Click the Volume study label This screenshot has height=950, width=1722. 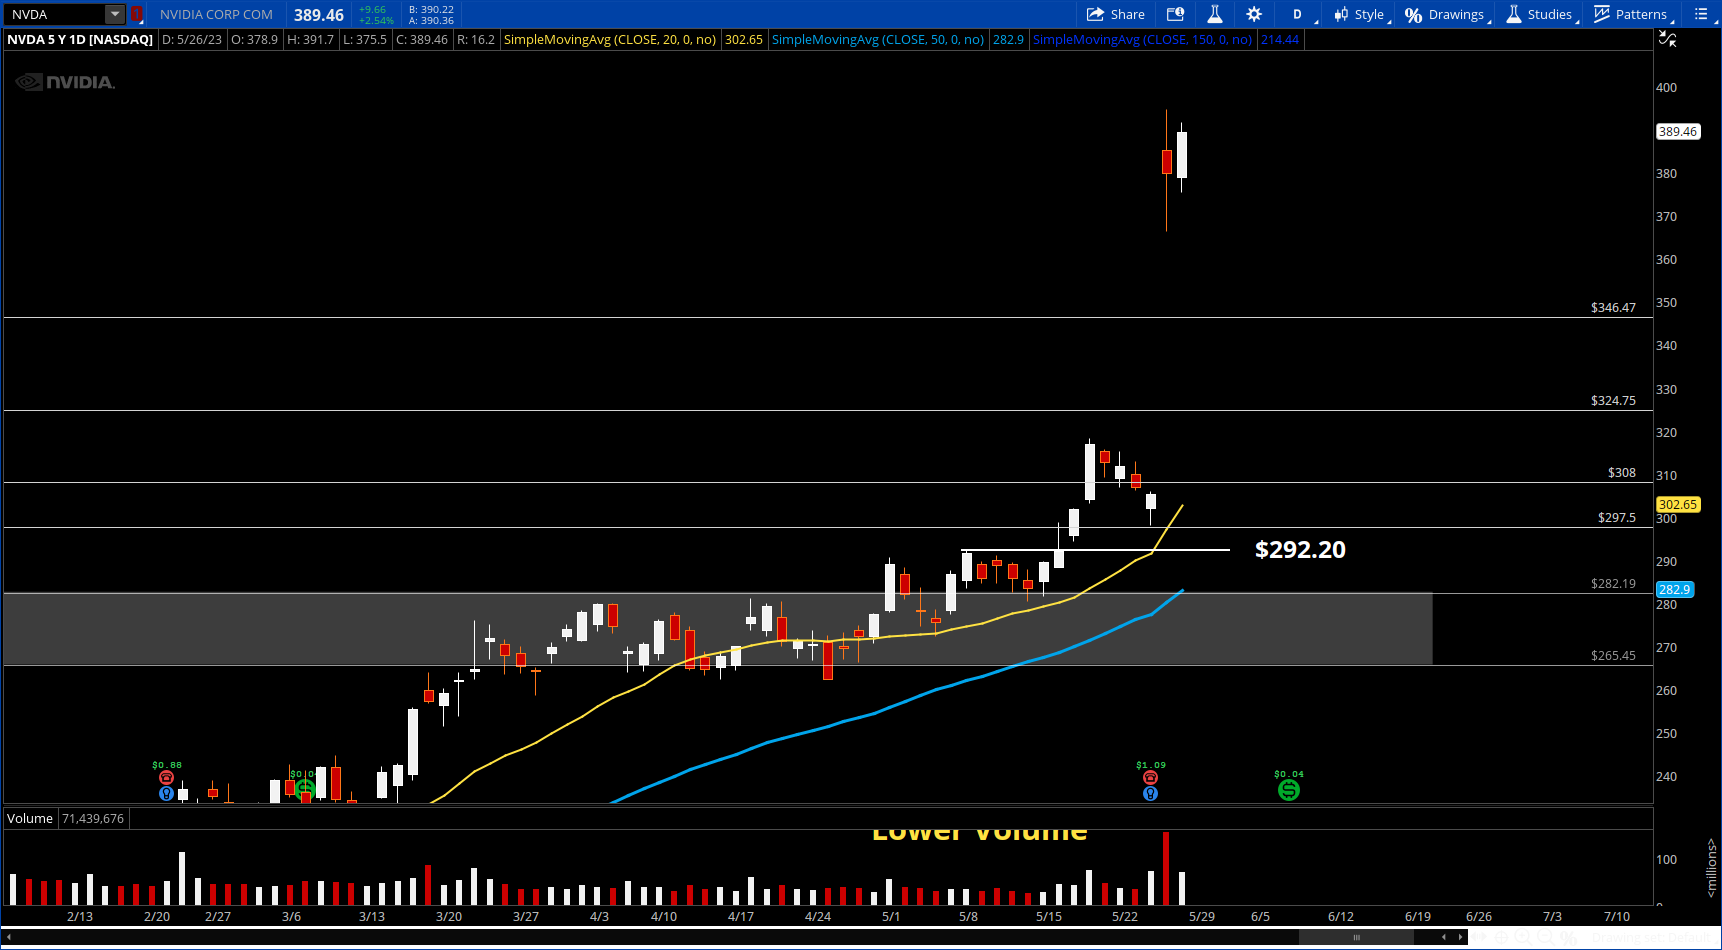(30, 819)
